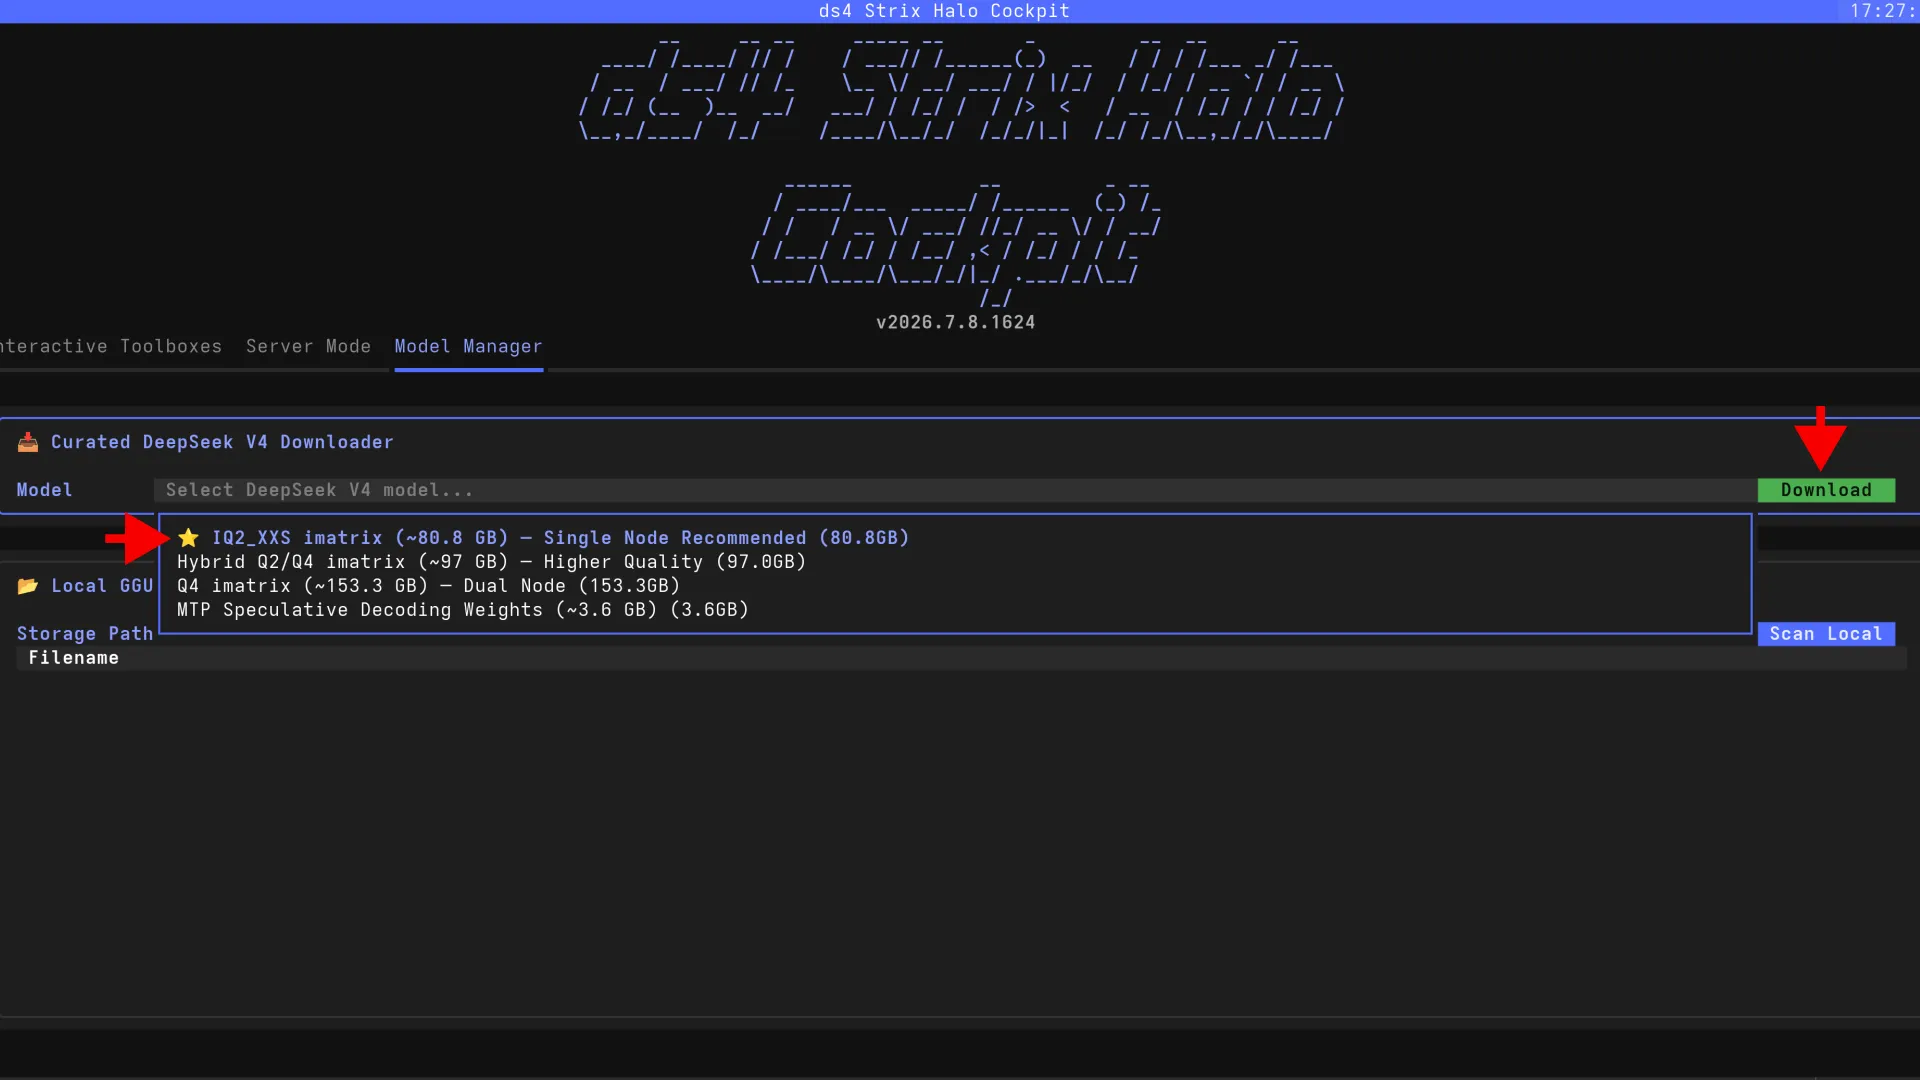Image resolution: width=1920 pixels, height=1080 pixels.
Task: Click the open folder icon beside Local GGU
Action: click(28, 586)
